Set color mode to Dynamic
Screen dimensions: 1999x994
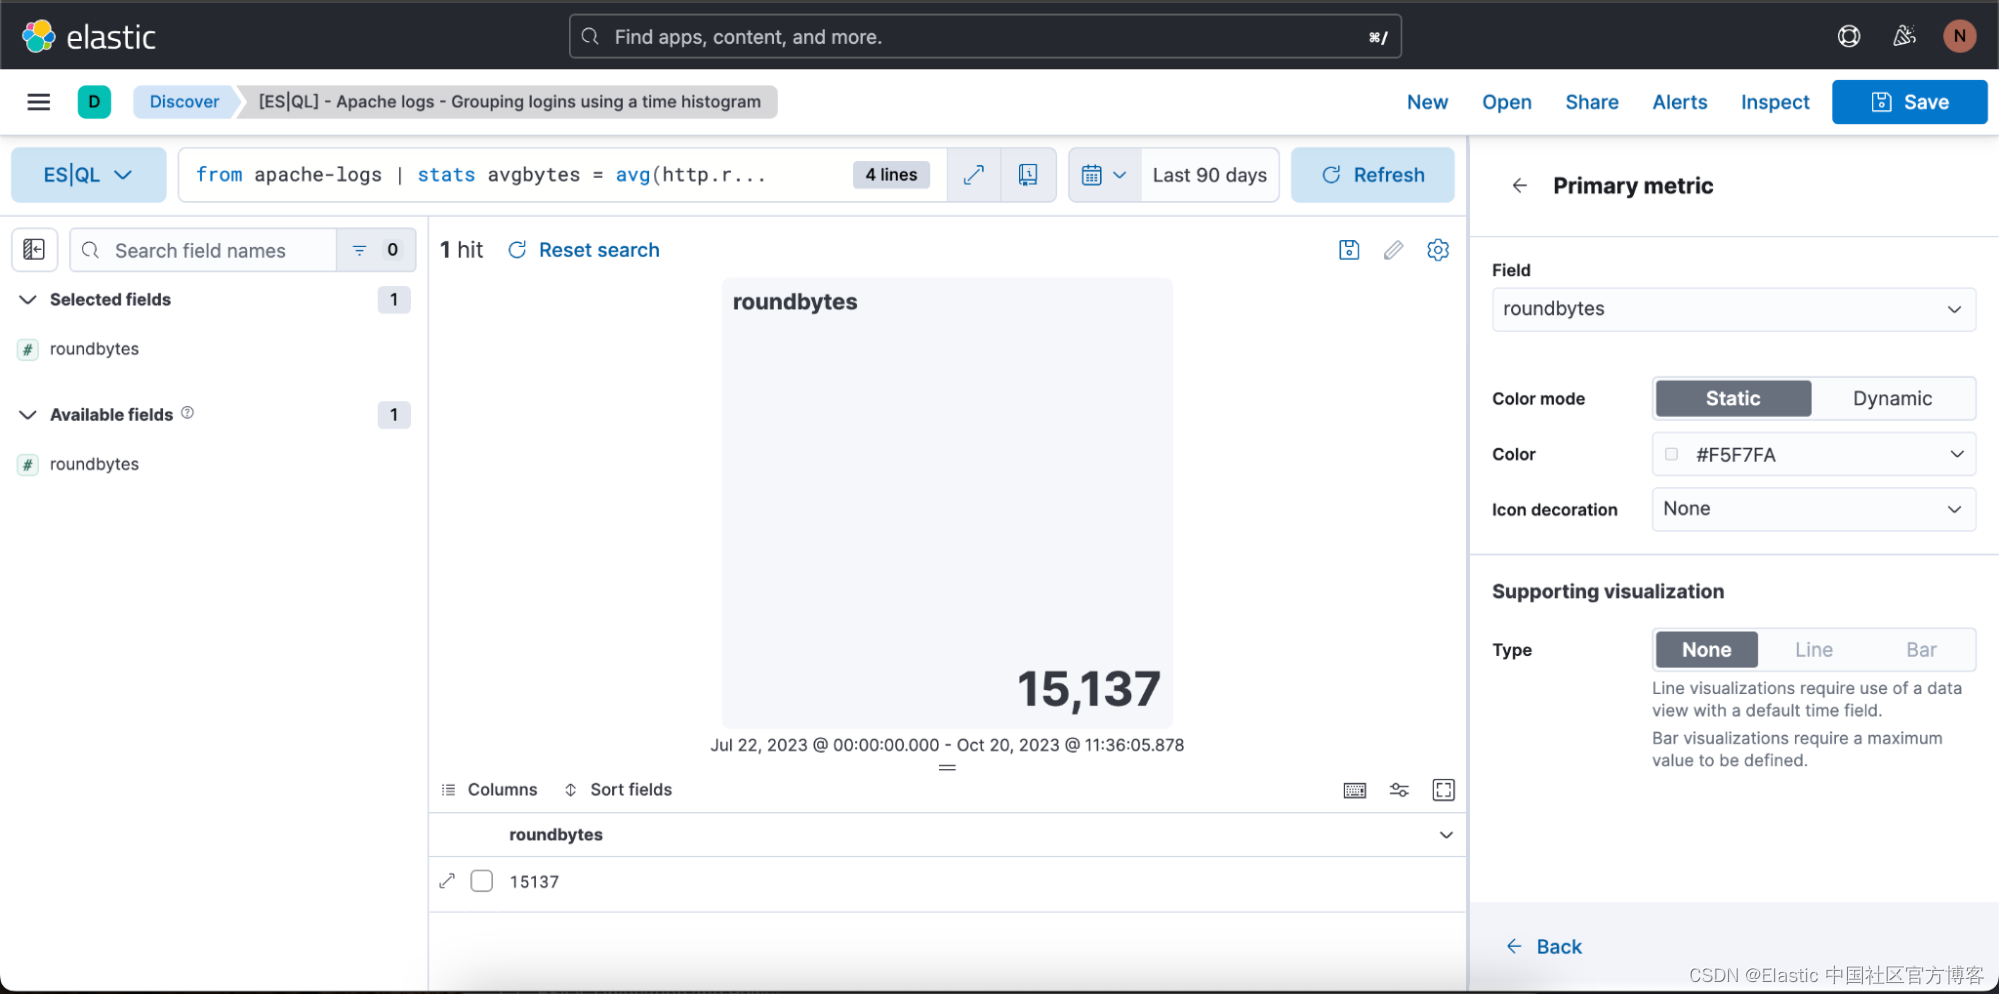[1892, 398]
